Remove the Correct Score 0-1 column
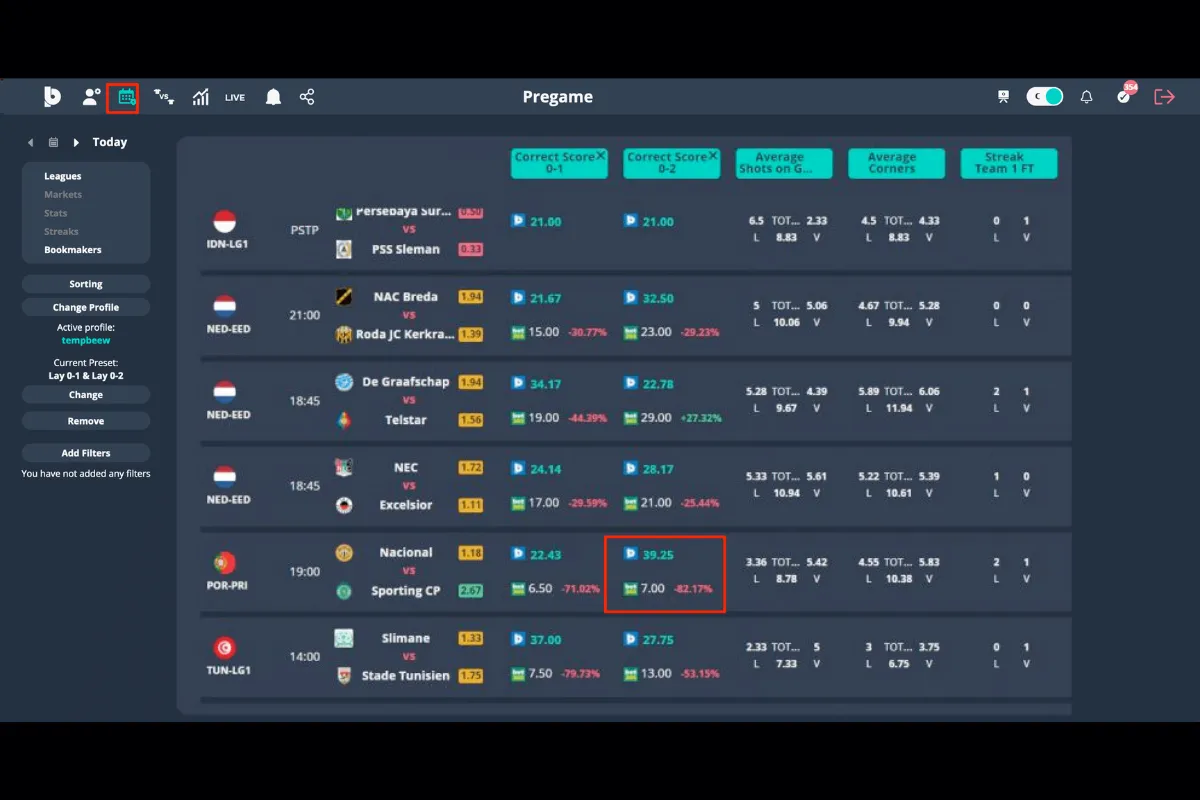This screenshot has width=1200, height=800. 600,156
